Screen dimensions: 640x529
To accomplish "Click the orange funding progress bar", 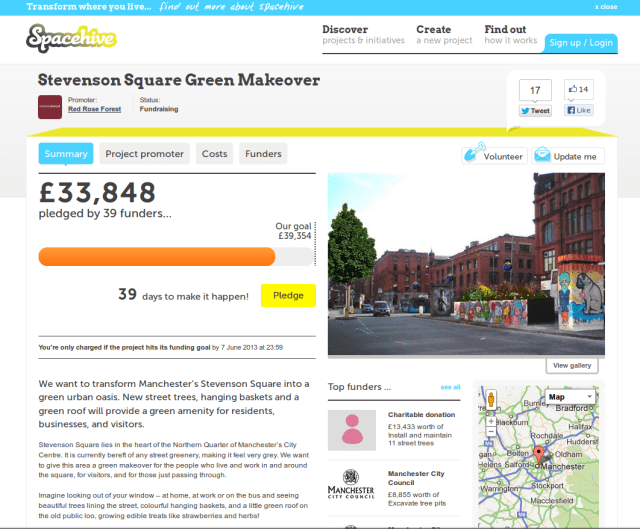I will point(157,257).
